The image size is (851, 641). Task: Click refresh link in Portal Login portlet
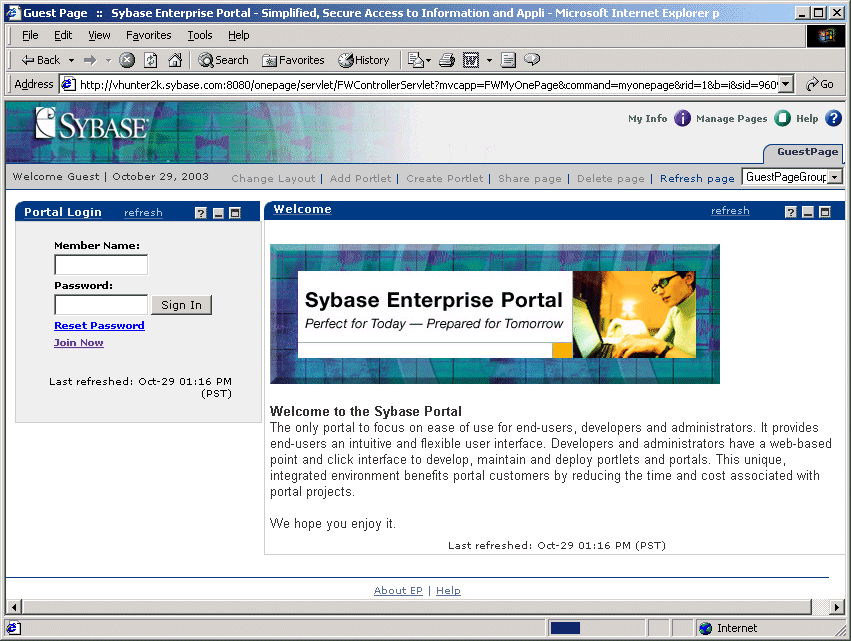(x=143, y=213)
